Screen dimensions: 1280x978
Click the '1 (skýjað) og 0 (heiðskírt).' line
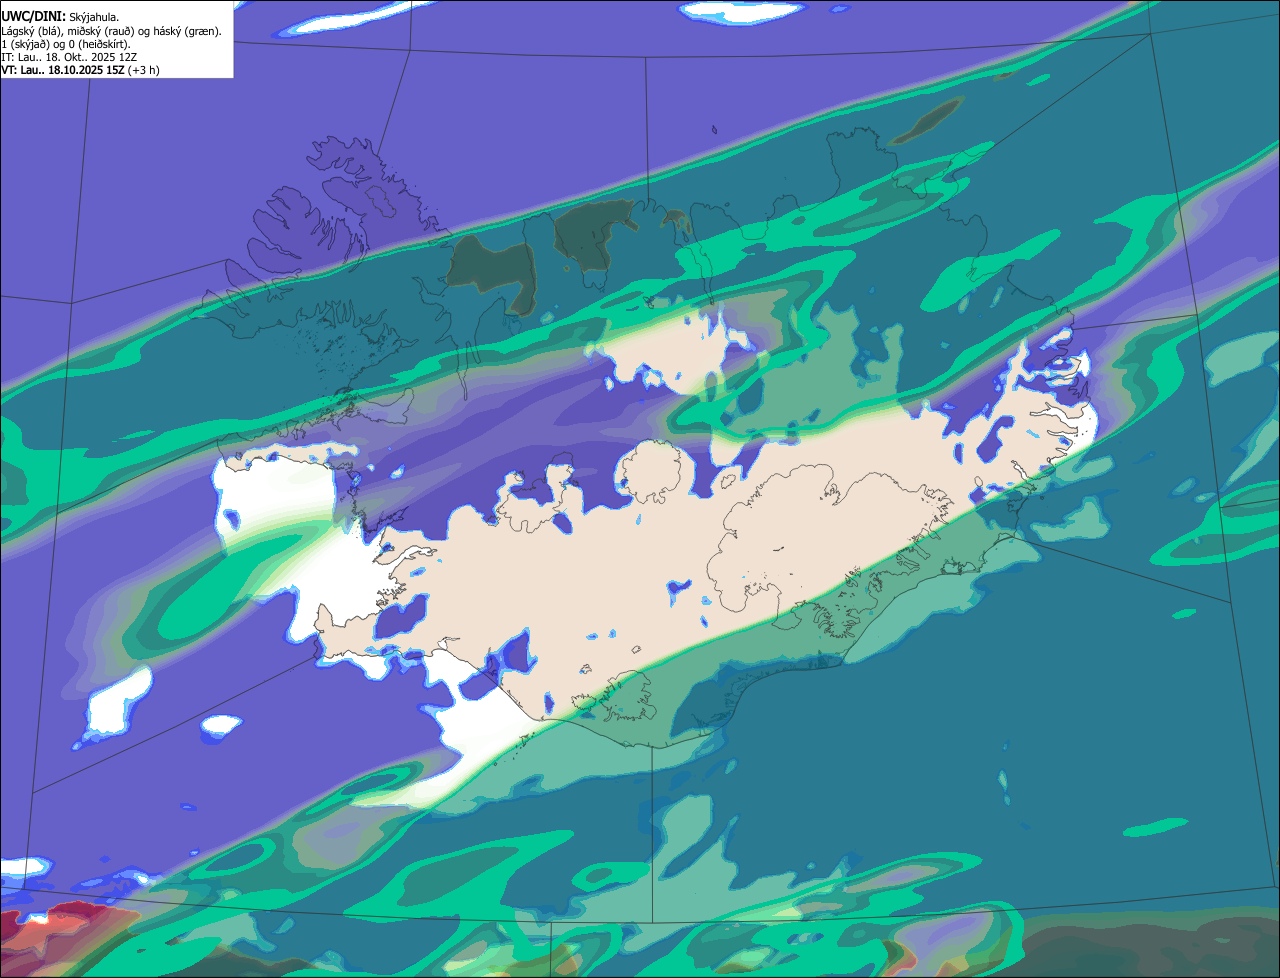[x=66, y=44]
